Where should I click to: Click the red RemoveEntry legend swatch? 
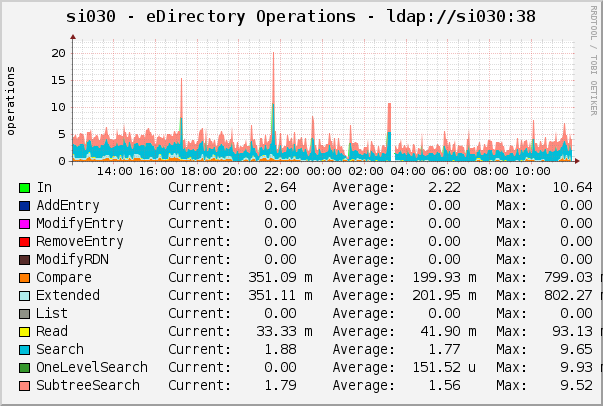tap(24, 242)
